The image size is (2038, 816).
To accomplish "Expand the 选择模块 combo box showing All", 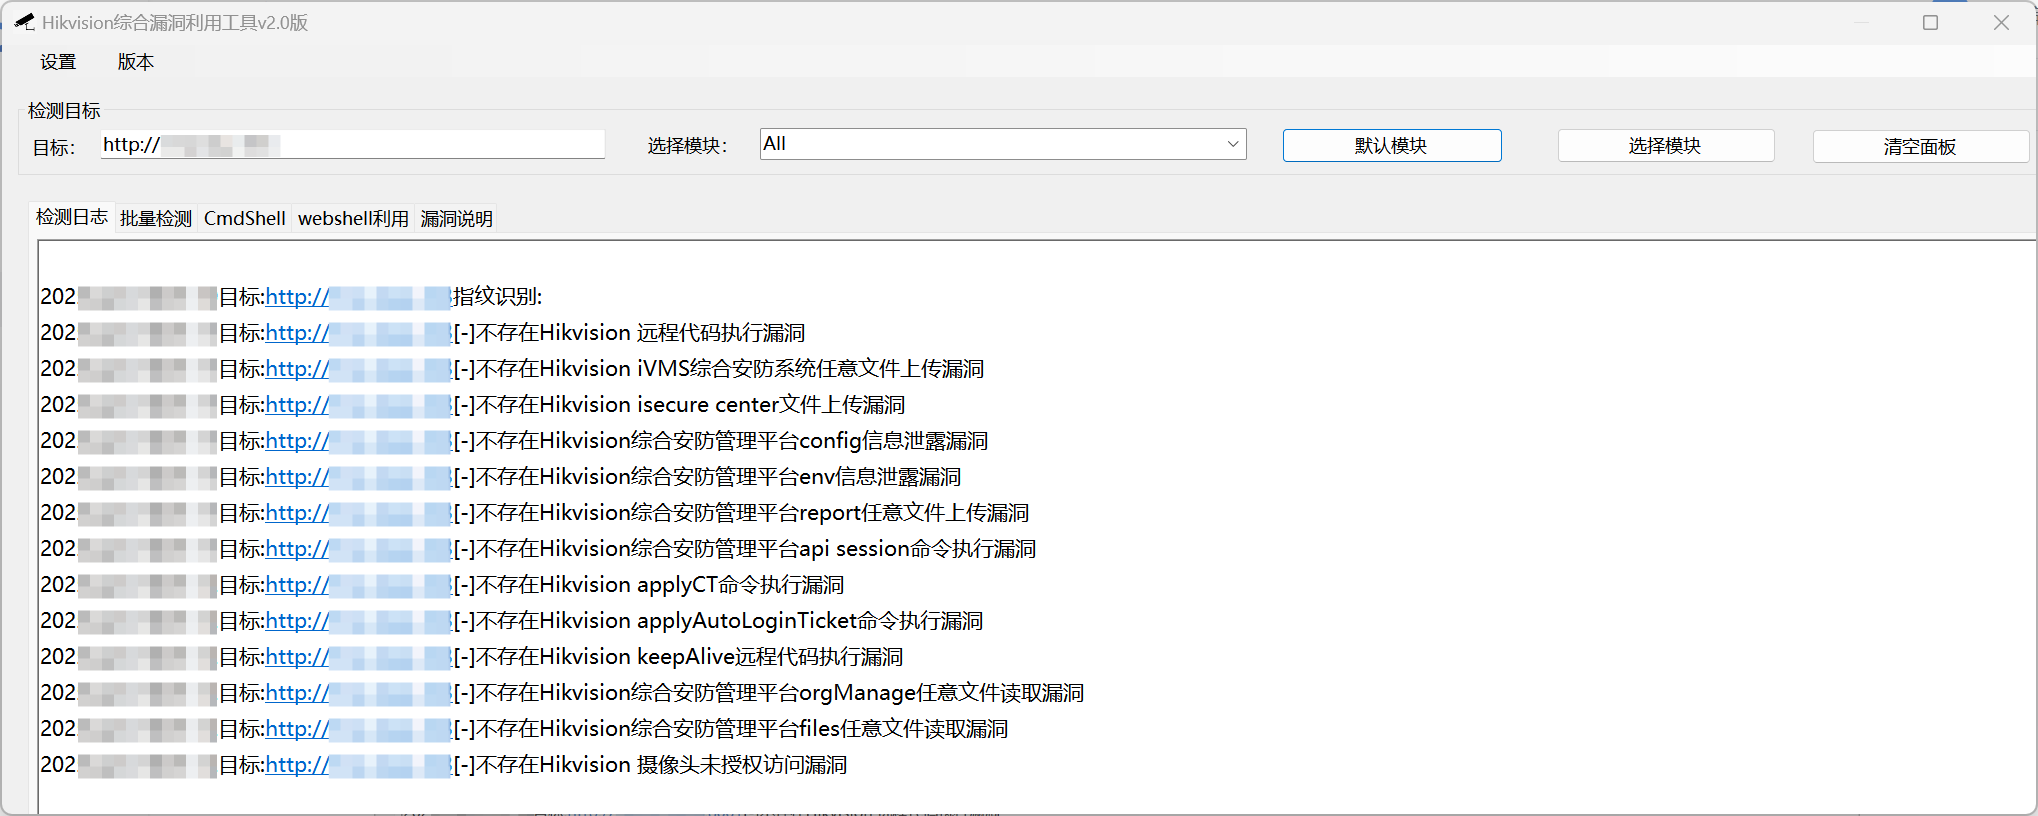I will (x=1003, y=144).
